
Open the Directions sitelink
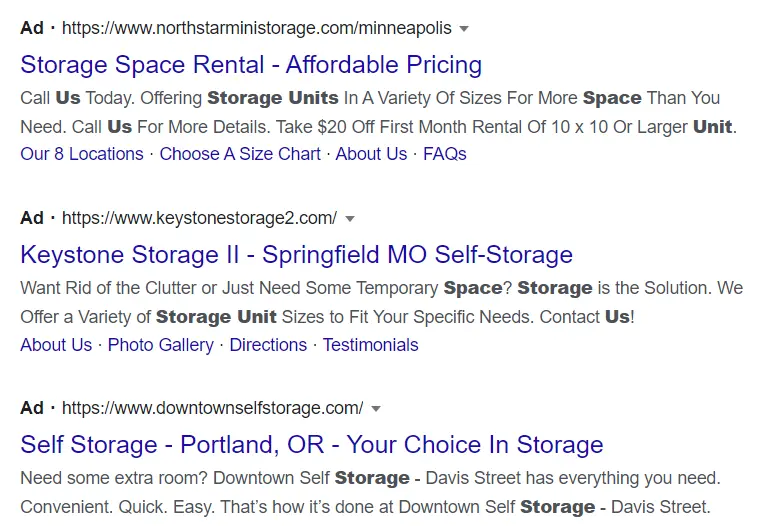pos(267,345)
